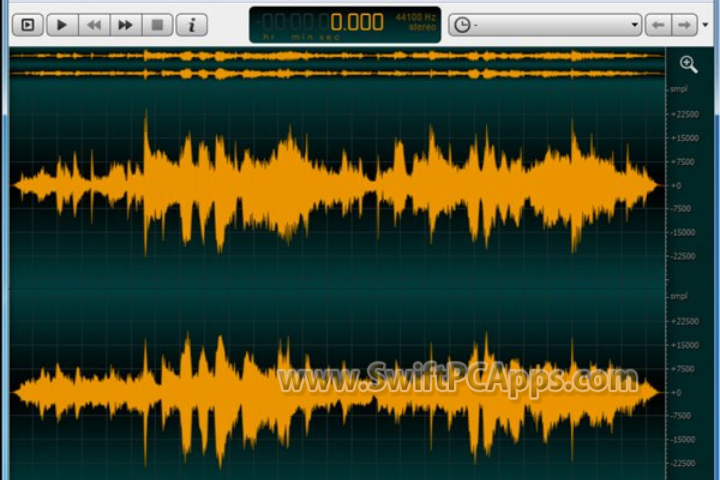Click the upper channel waveform
The width and height of the screenshot is (720, 480).
(x=338, y=184)
